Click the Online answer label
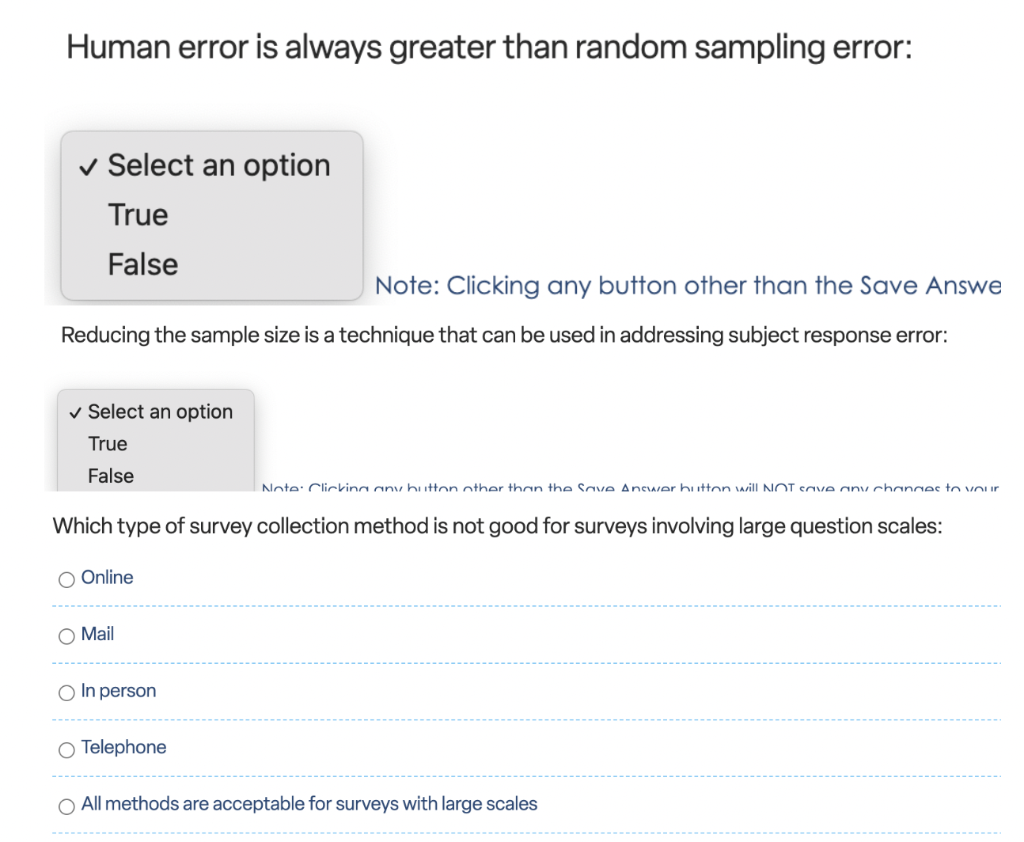The width and height of the screenshot is (1024, 842). click(108, 577)
